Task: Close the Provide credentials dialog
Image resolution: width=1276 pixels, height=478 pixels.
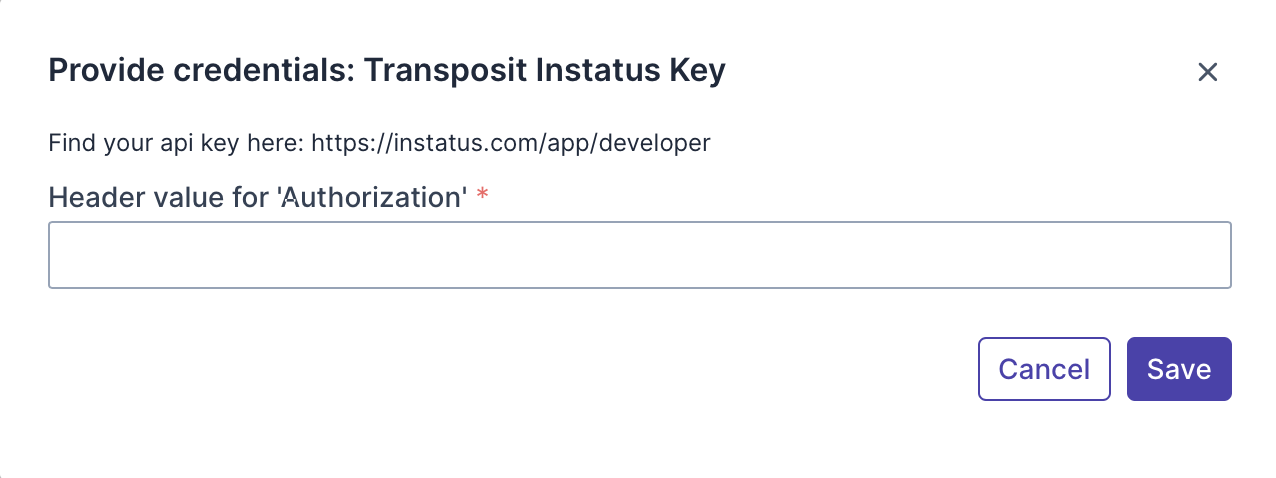Action: pos(1207,72)
